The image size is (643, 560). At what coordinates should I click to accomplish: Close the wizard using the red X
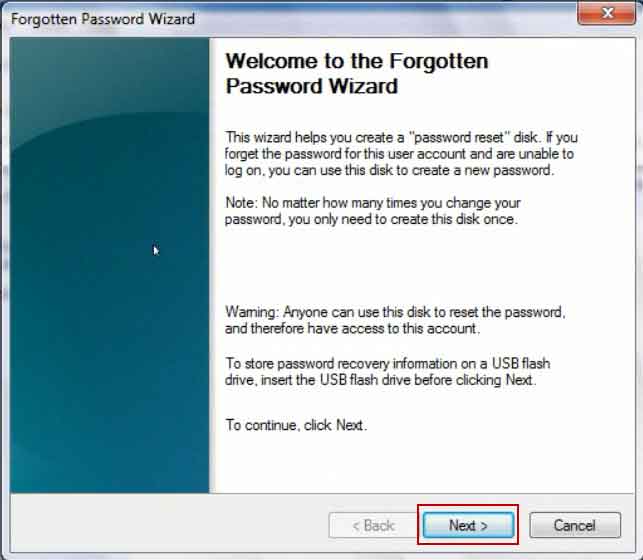point(607,13)
